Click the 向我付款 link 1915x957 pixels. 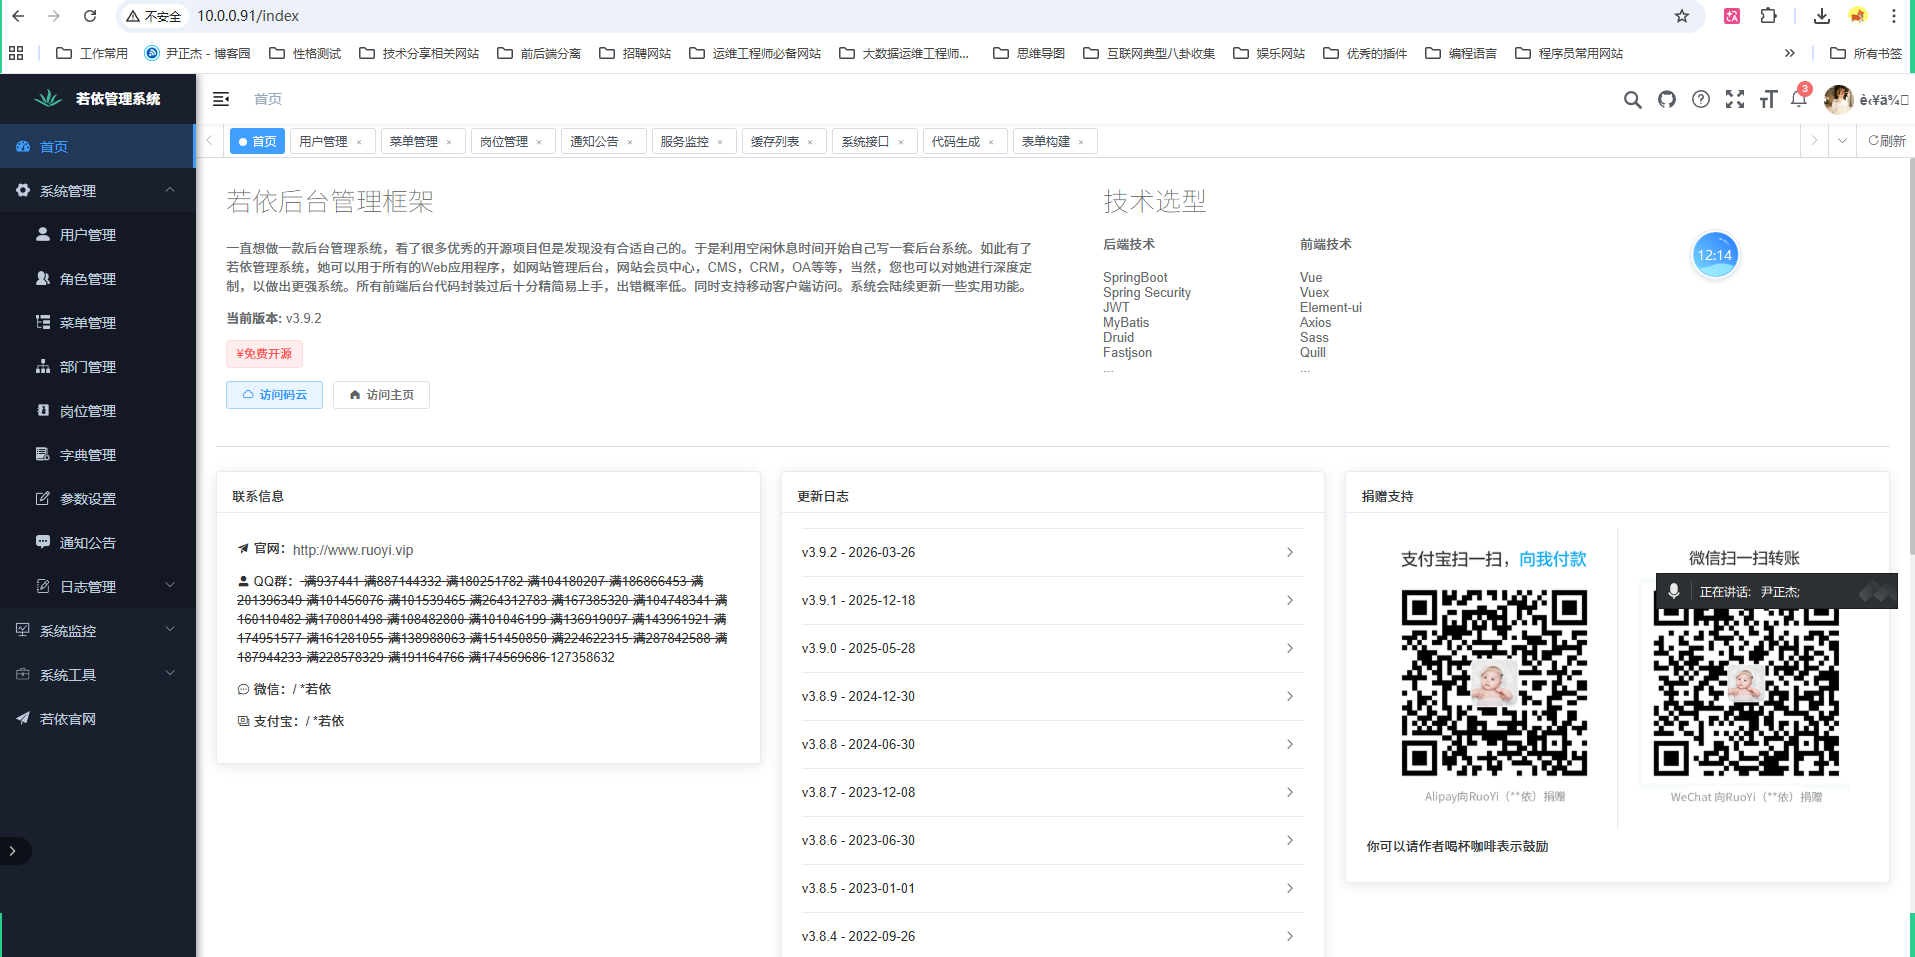pos(1552,559)
